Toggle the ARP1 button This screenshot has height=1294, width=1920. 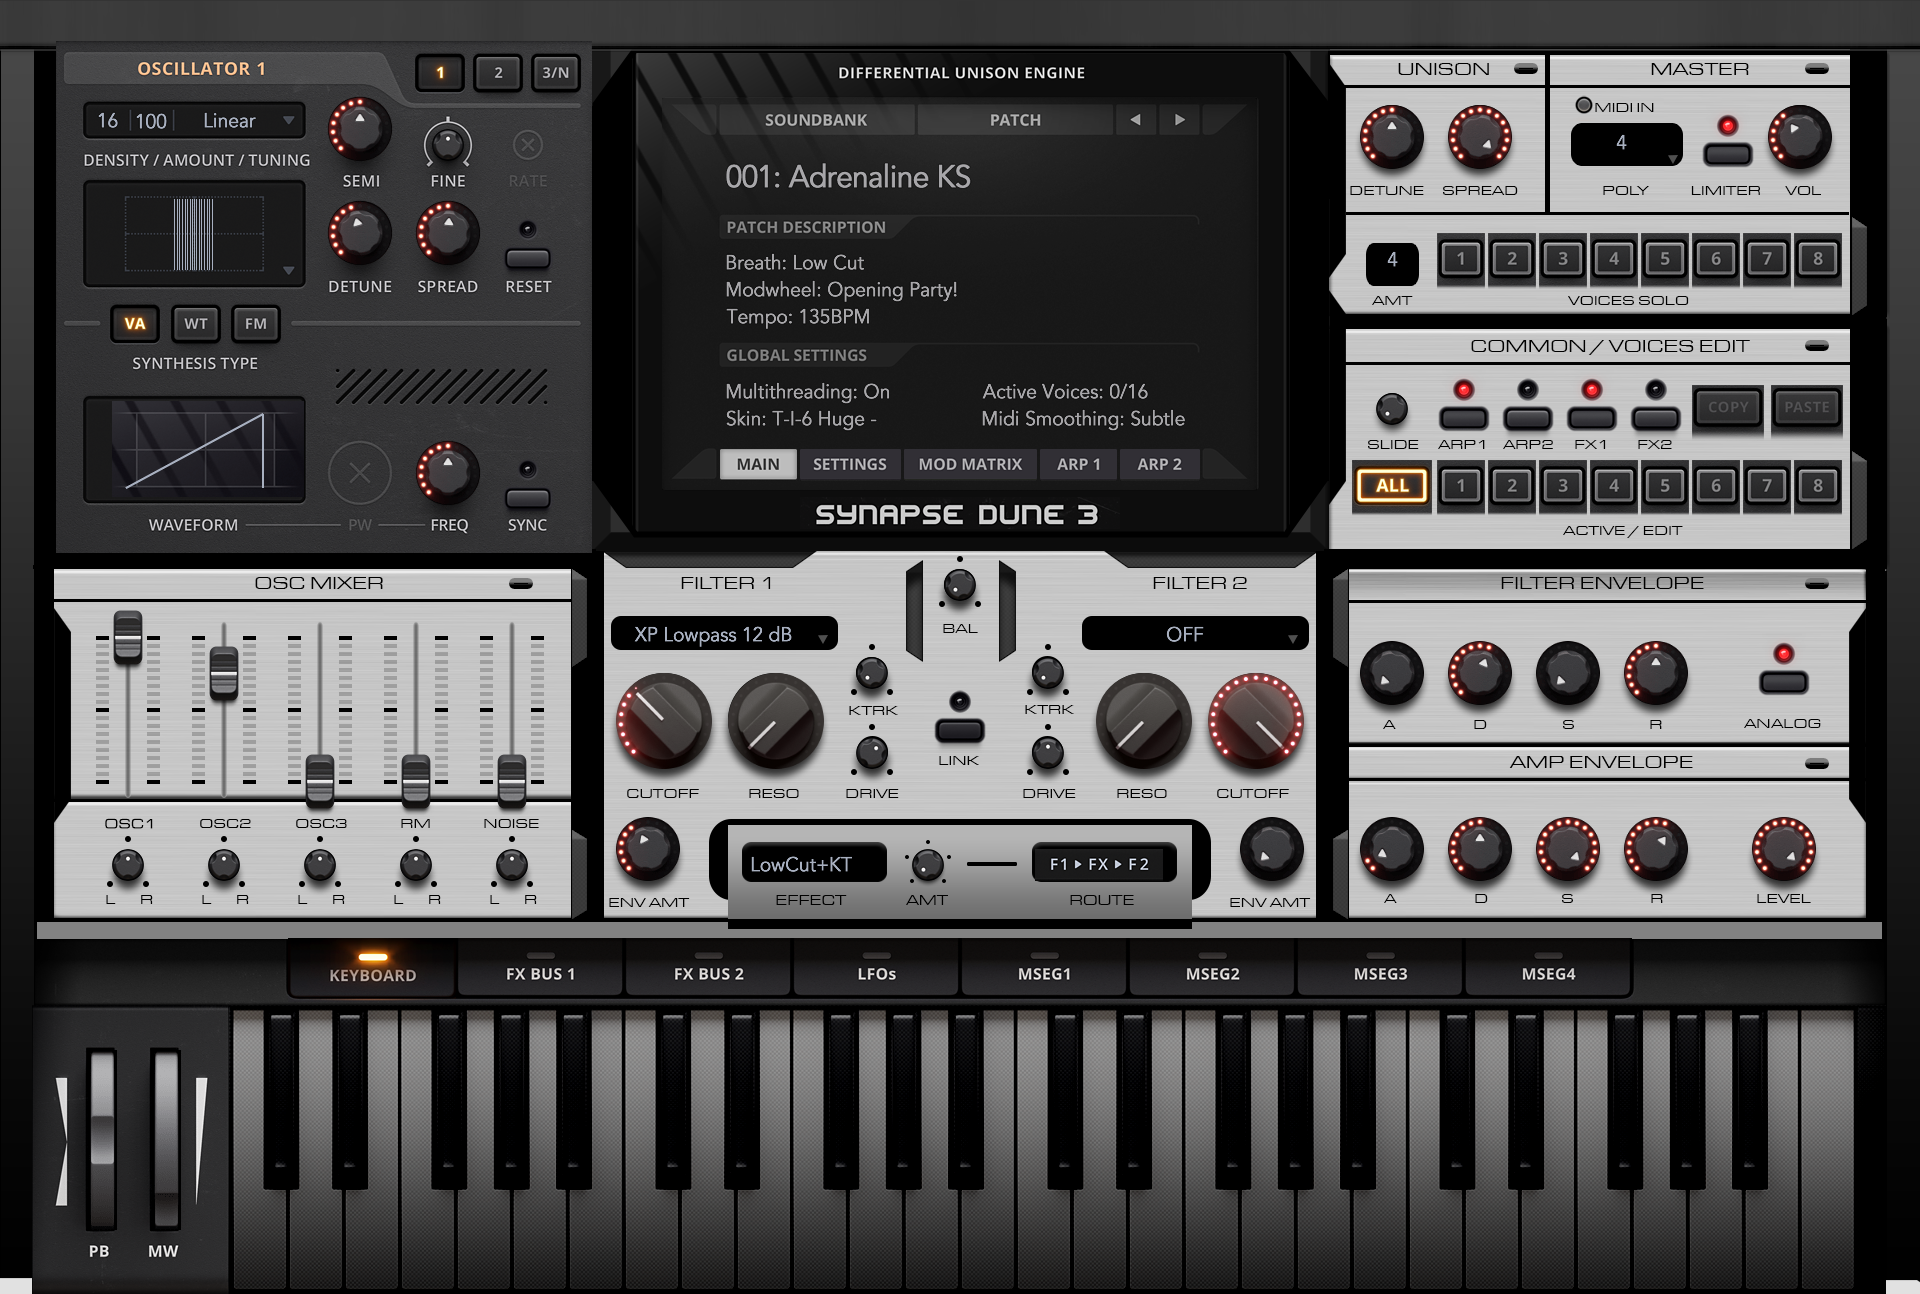click(x=1463, y=419)
